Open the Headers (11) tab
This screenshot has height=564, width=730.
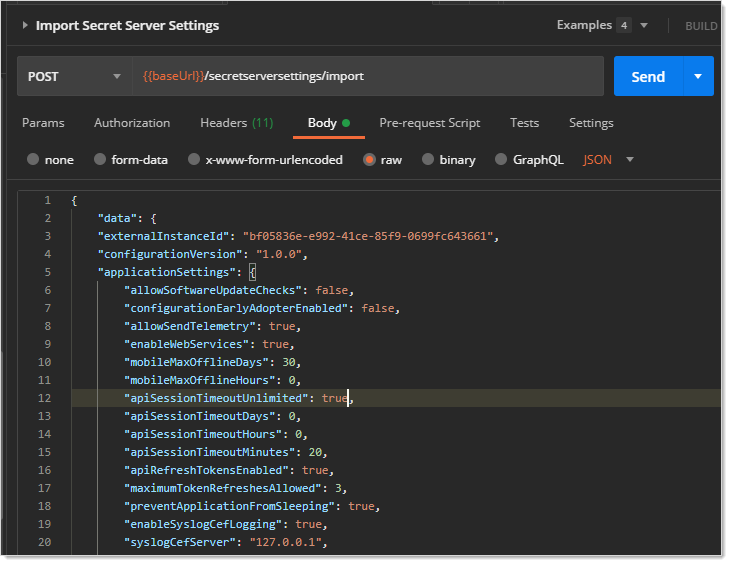(x=236, y=123)
